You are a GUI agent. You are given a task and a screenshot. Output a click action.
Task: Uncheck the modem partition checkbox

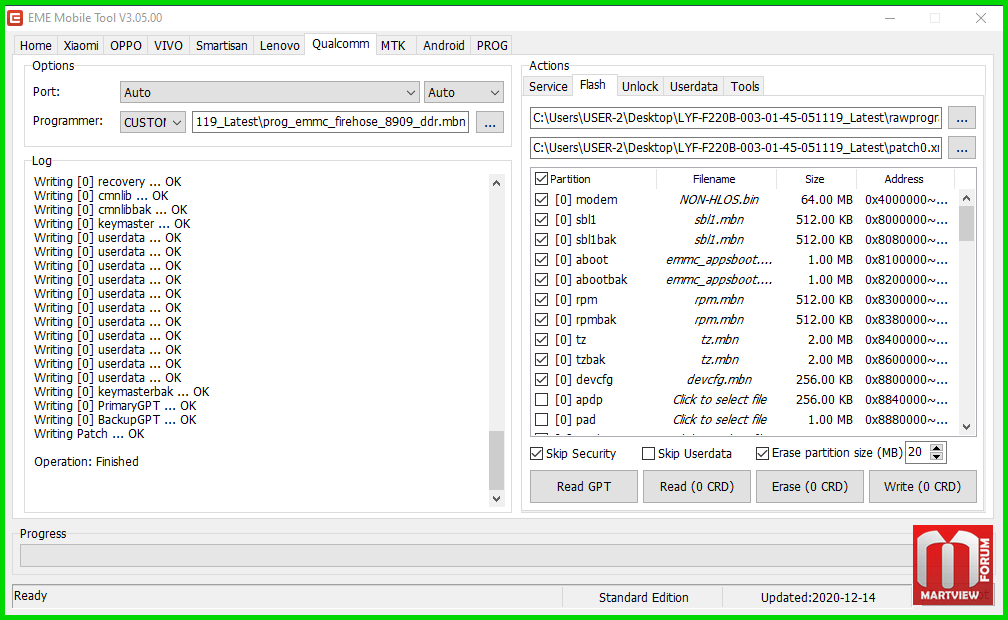pos(541,200)
